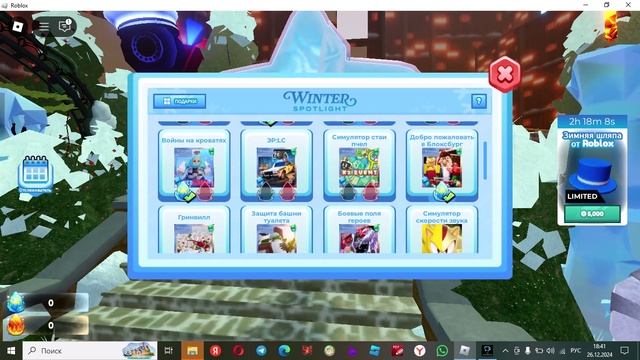Select the ЭР:LC game thumbnail
Screen dimensions: 640x360
pyautogui.click(x=276, y=167)
